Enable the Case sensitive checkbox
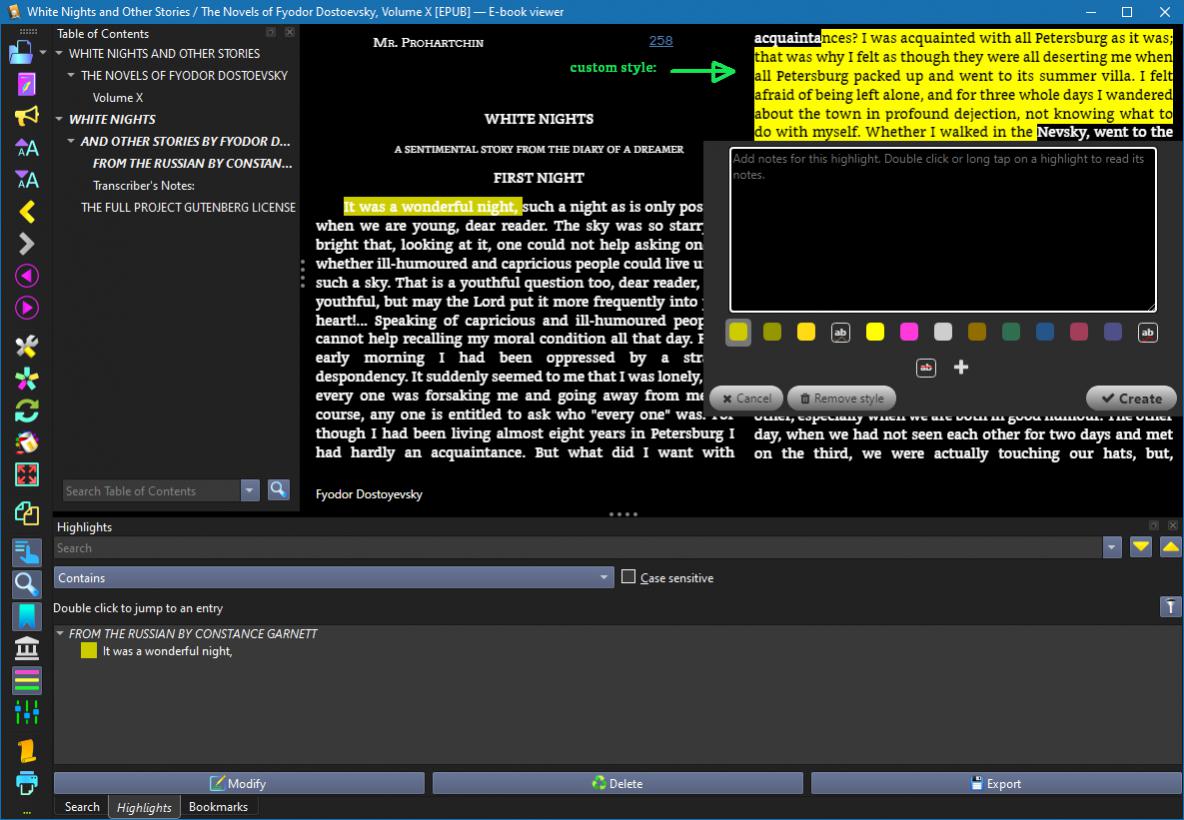The height and width of the screenshot is (820, 1184). [x=628, y=577]
